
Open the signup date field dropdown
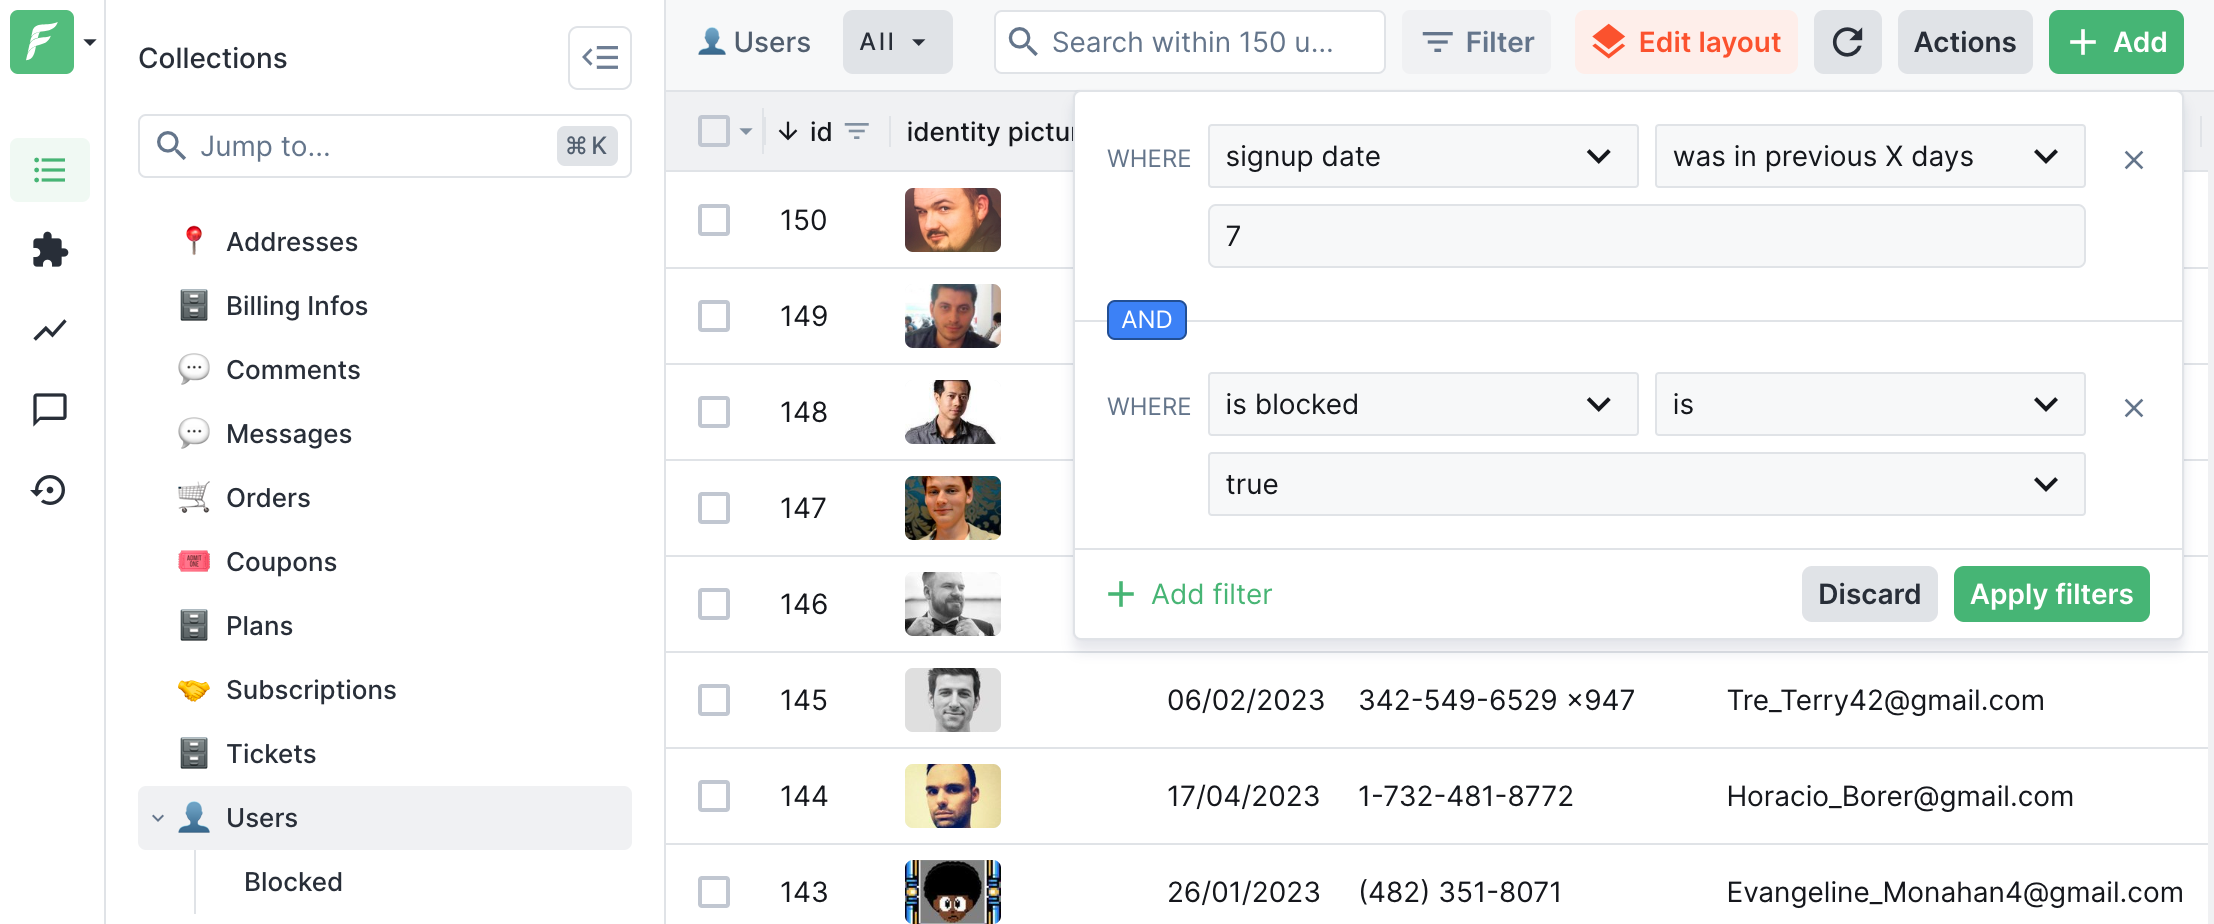1422,156
